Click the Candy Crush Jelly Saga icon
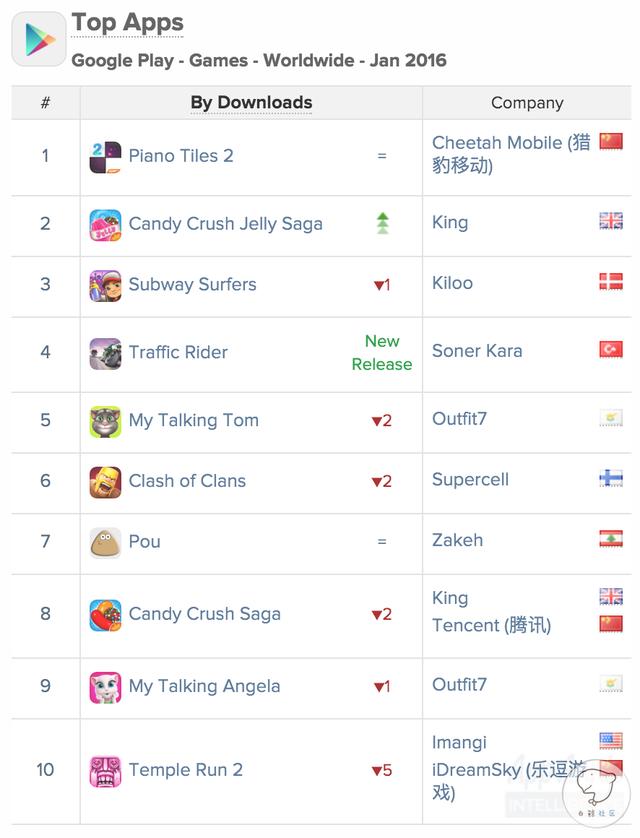The height and width of the screenshot is (838, 640). [x=105, y=225]
